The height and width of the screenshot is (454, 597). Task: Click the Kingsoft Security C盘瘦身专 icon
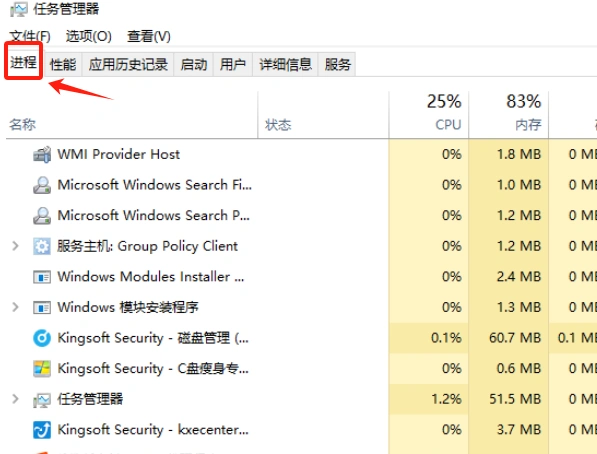pos(42,369)
